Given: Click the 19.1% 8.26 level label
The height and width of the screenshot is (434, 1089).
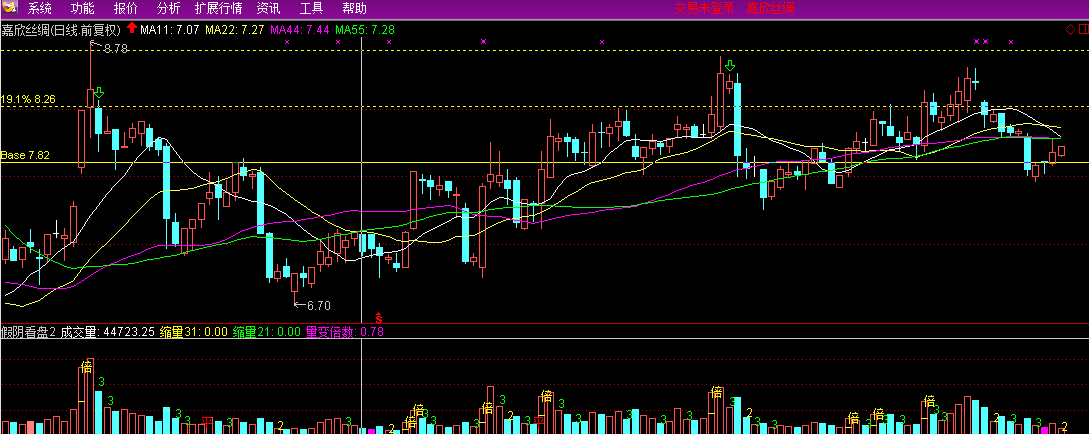Looking at the screenshot, I should [x=28, y=99].
